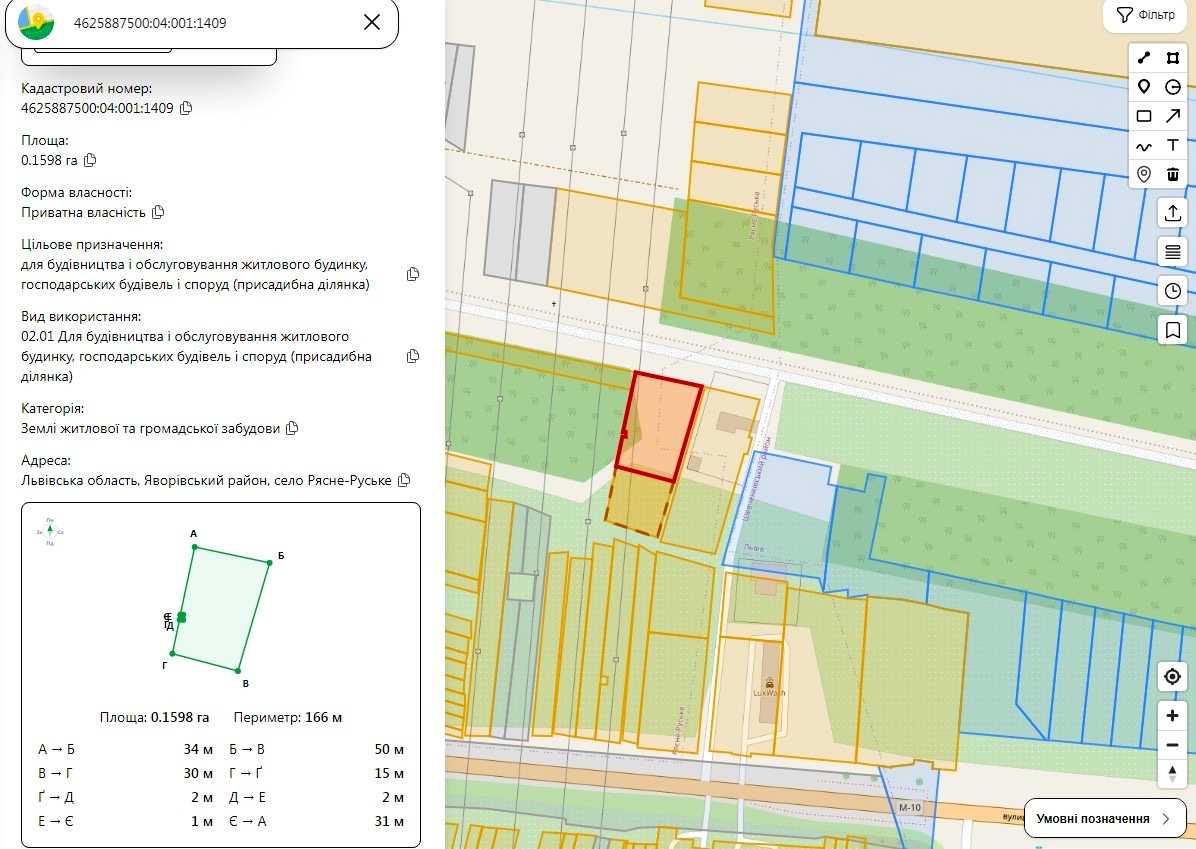The image size is (1196, 849).
Task: Select the line measurement tool
Action: pos(1143,58)
